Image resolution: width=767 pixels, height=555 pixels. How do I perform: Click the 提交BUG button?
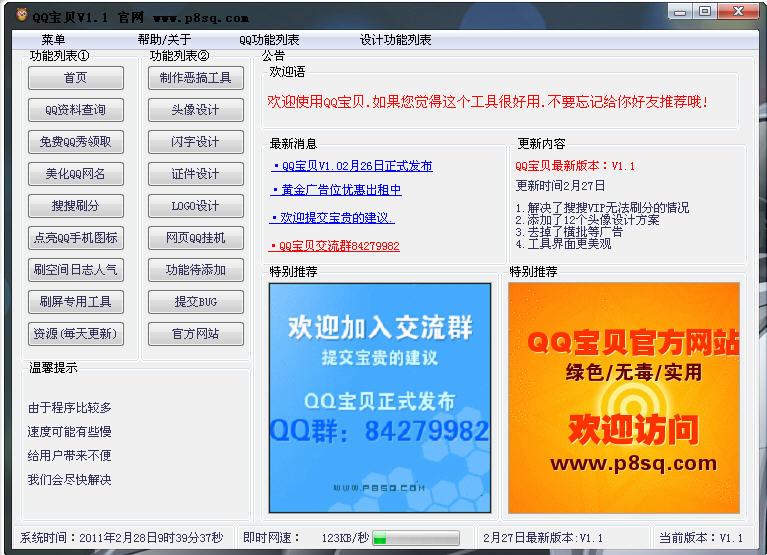tap(196, 302)
